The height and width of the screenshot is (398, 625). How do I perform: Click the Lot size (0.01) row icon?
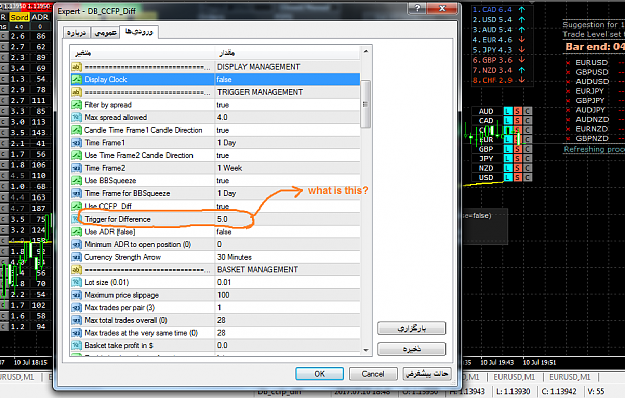tap(77, 282)
